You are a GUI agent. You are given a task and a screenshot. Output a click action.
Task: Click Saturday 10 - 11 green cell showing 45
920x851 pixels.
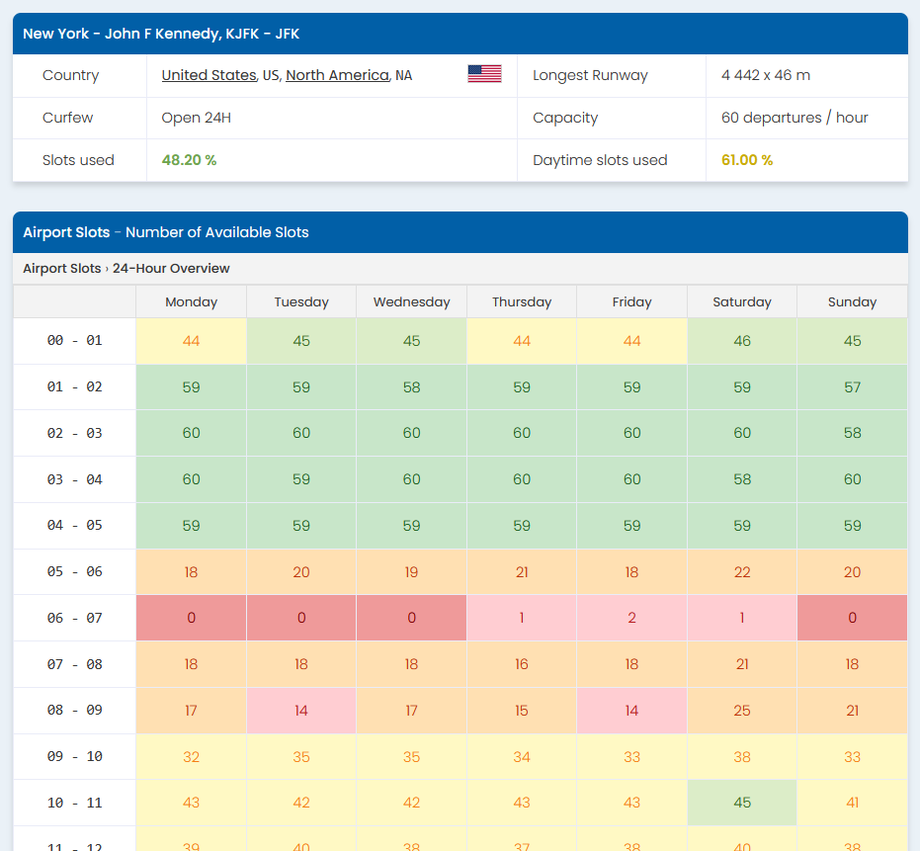tap(741, 803)
